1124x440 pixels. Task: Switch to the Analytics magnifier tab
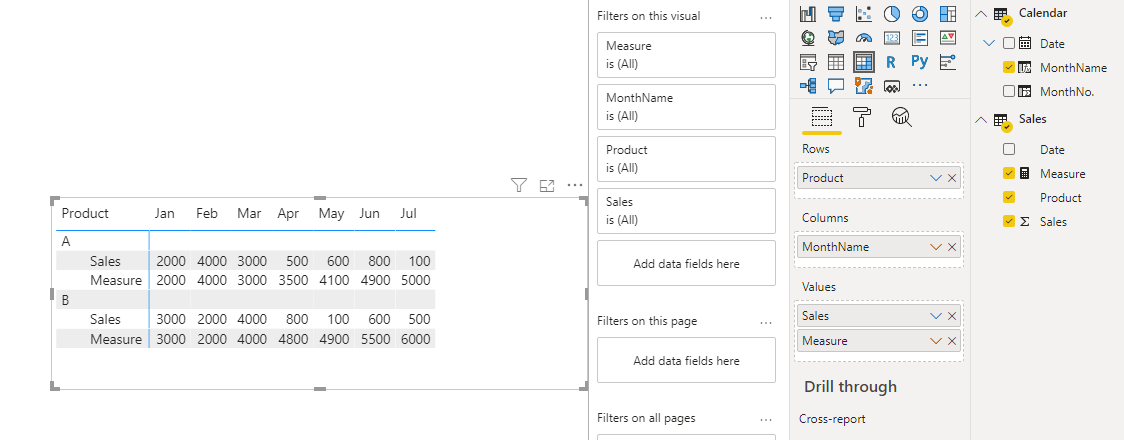click(x=901, y=117)
